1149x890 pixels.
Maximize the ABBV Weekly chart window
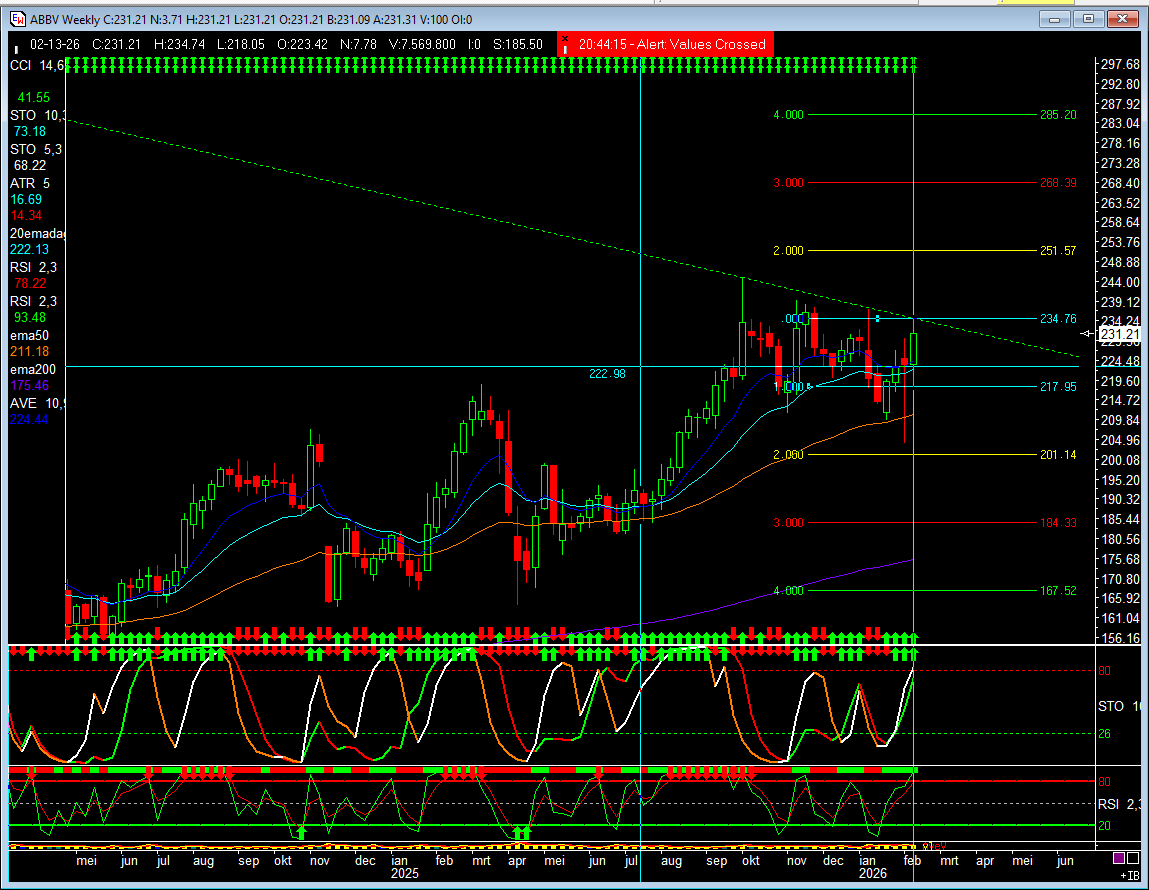tap(1089, 19)
